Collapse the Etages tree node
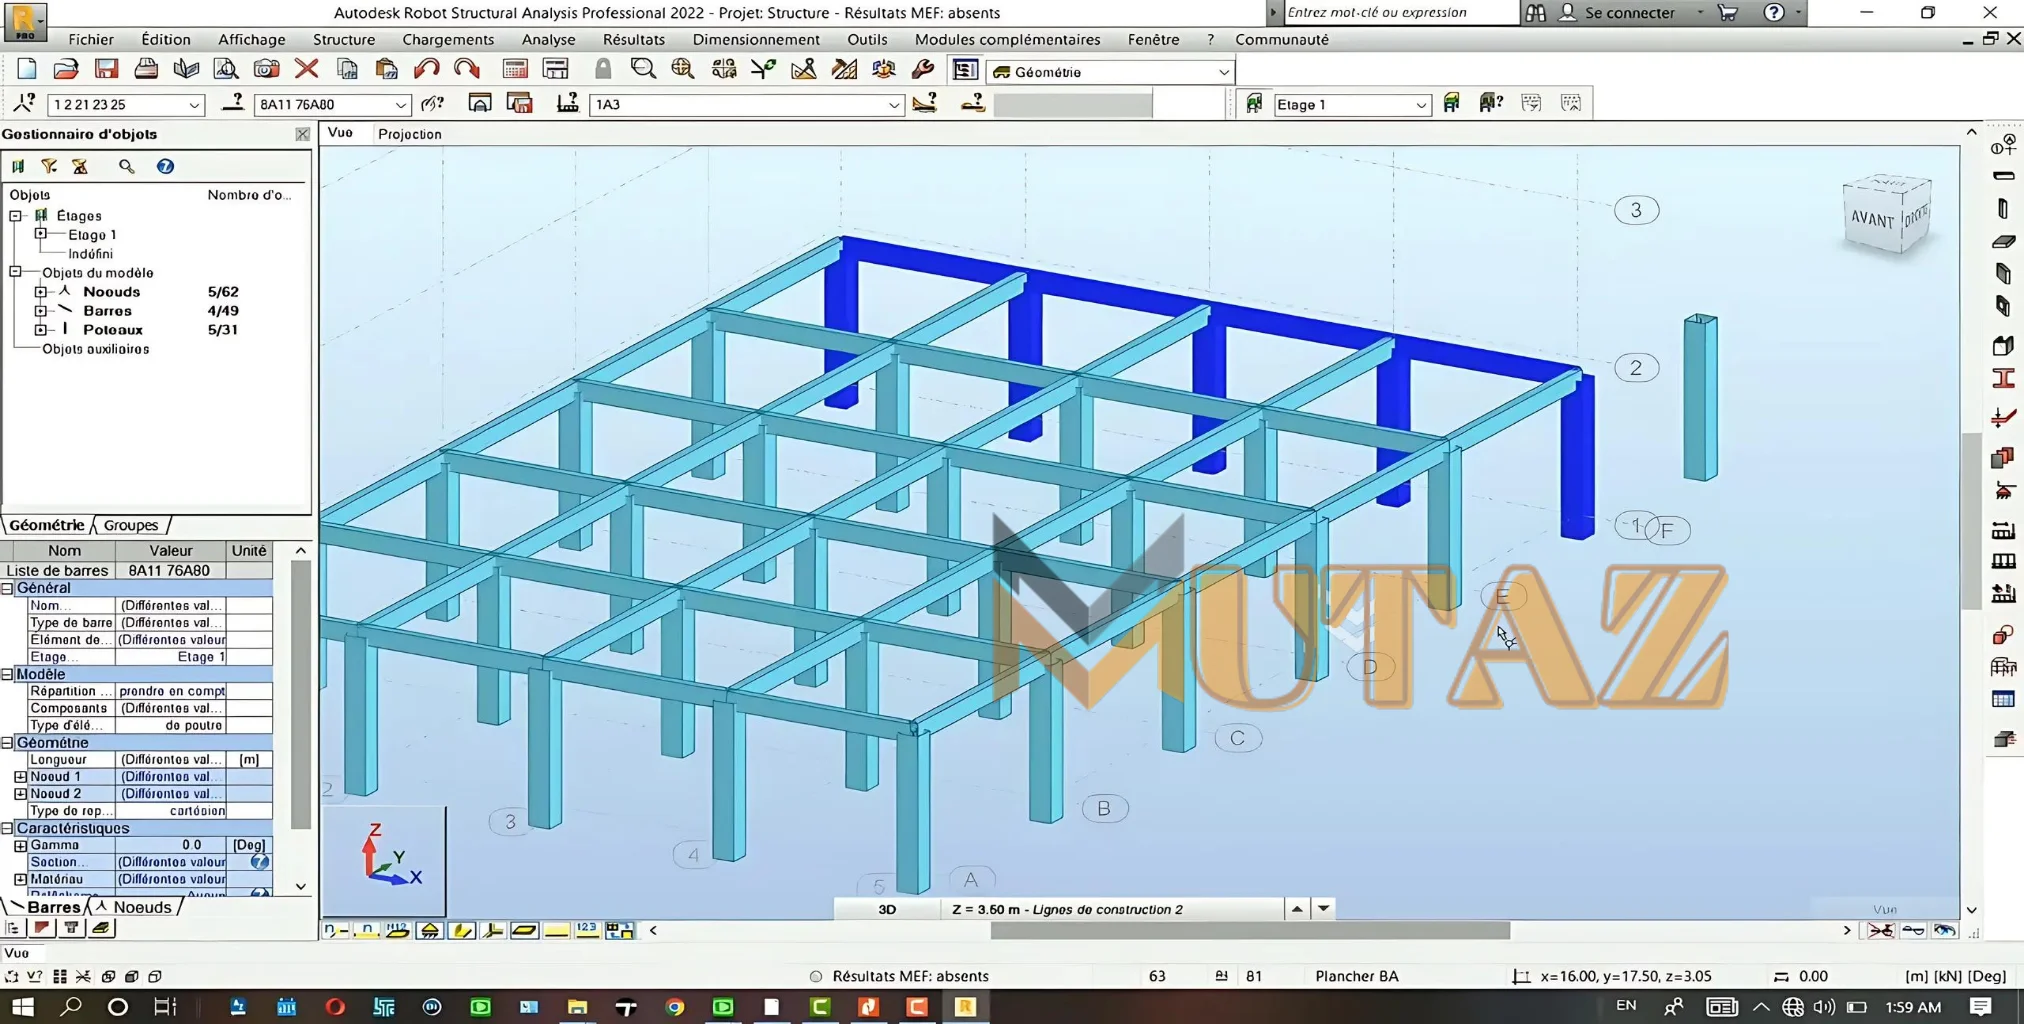 pyautogui.click(x=15, y=216)
